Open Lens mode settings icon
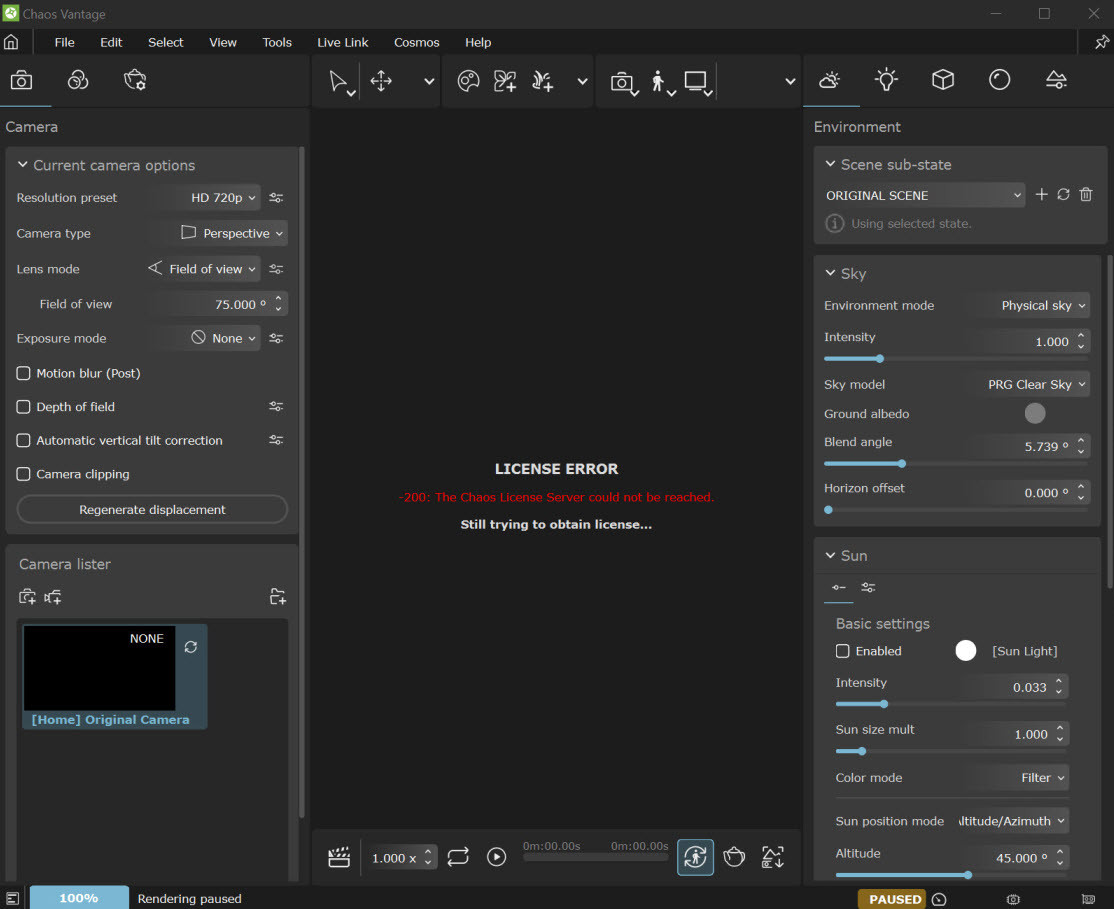Image resolution: width=1114 pixels, height=909 pixels. coord(276,269)
